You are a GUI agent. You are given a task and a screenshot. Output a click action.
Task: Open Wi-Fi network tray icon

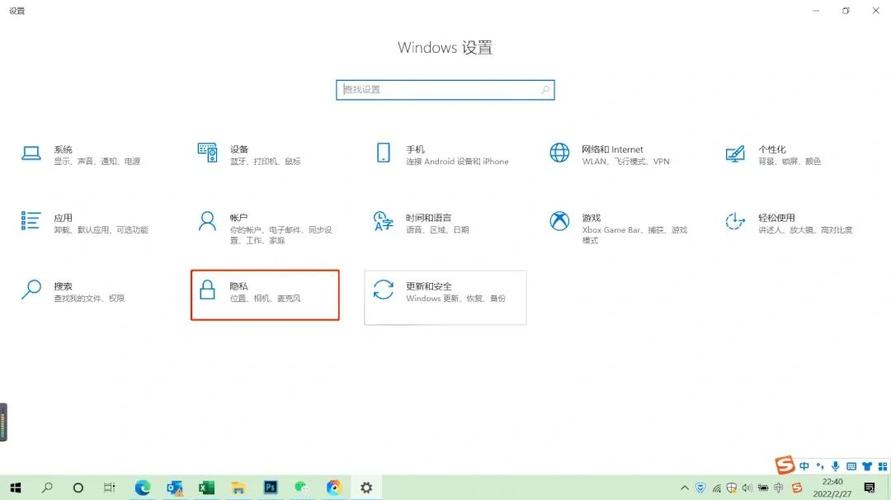tap(717, 488)
